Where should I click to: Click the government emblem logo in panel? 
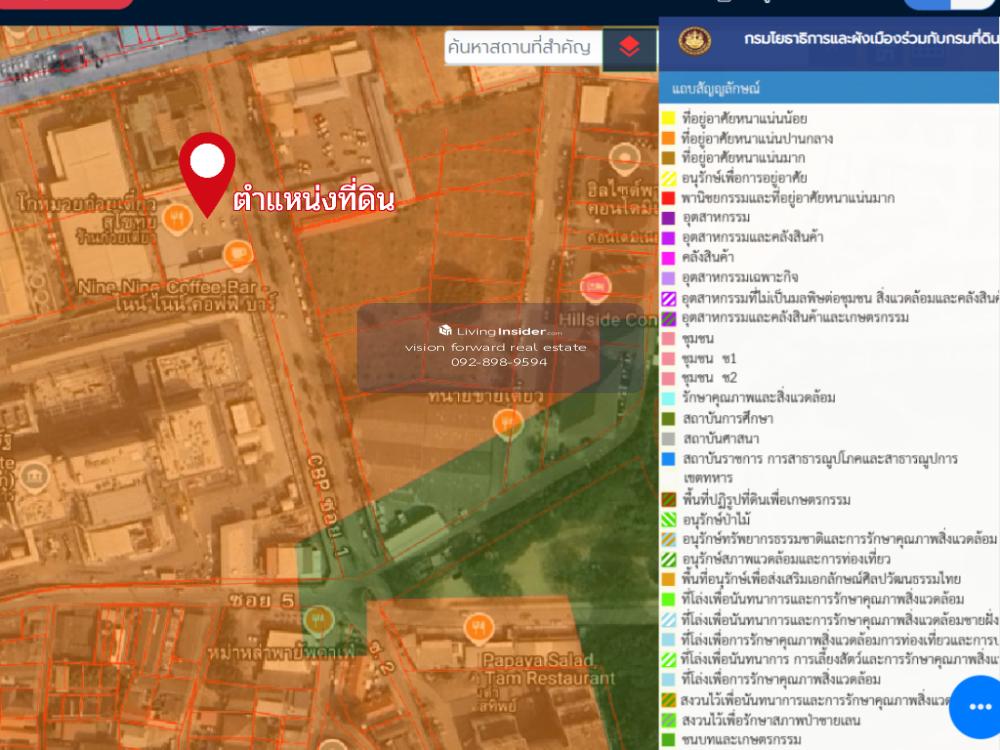pos(694,42)
